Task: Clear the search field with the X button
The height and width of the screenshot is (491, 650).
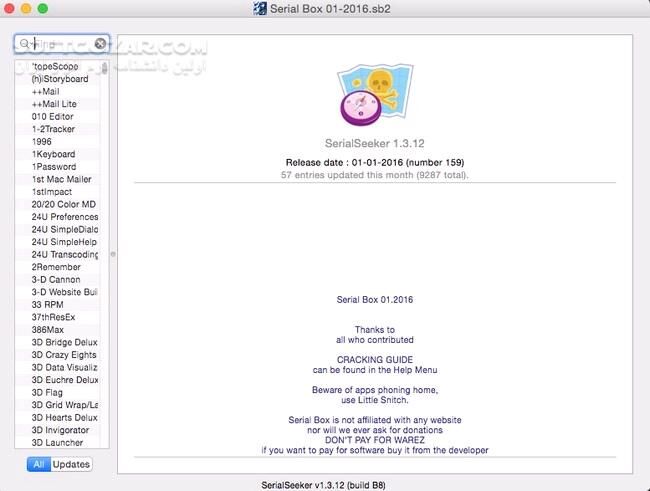Action: coord(100,44)
